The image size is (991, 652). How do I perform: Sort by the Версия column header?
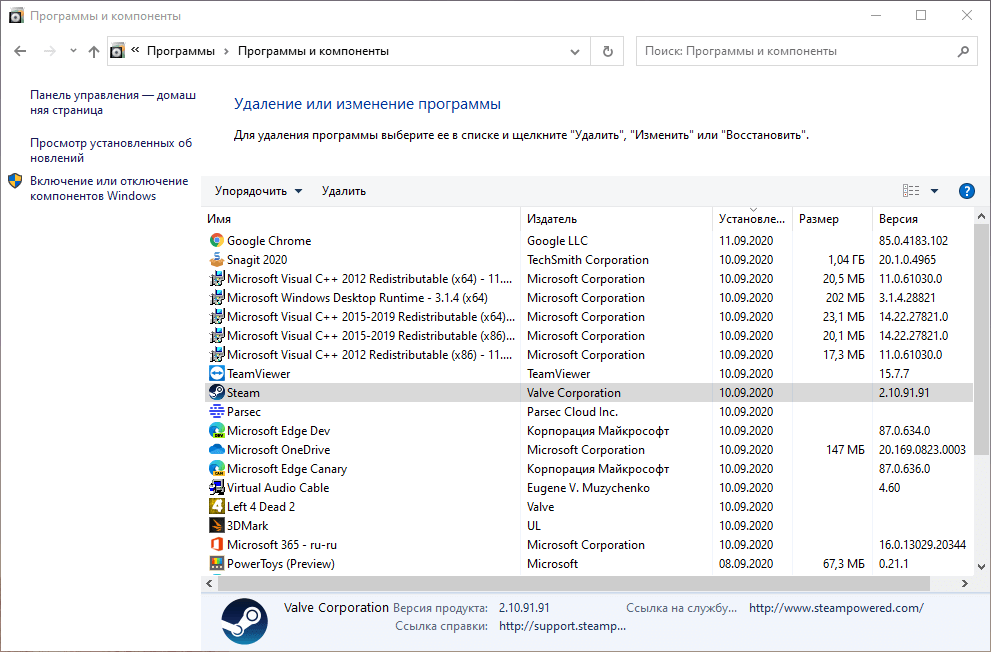pyautogui.click(x=923, y=219)
